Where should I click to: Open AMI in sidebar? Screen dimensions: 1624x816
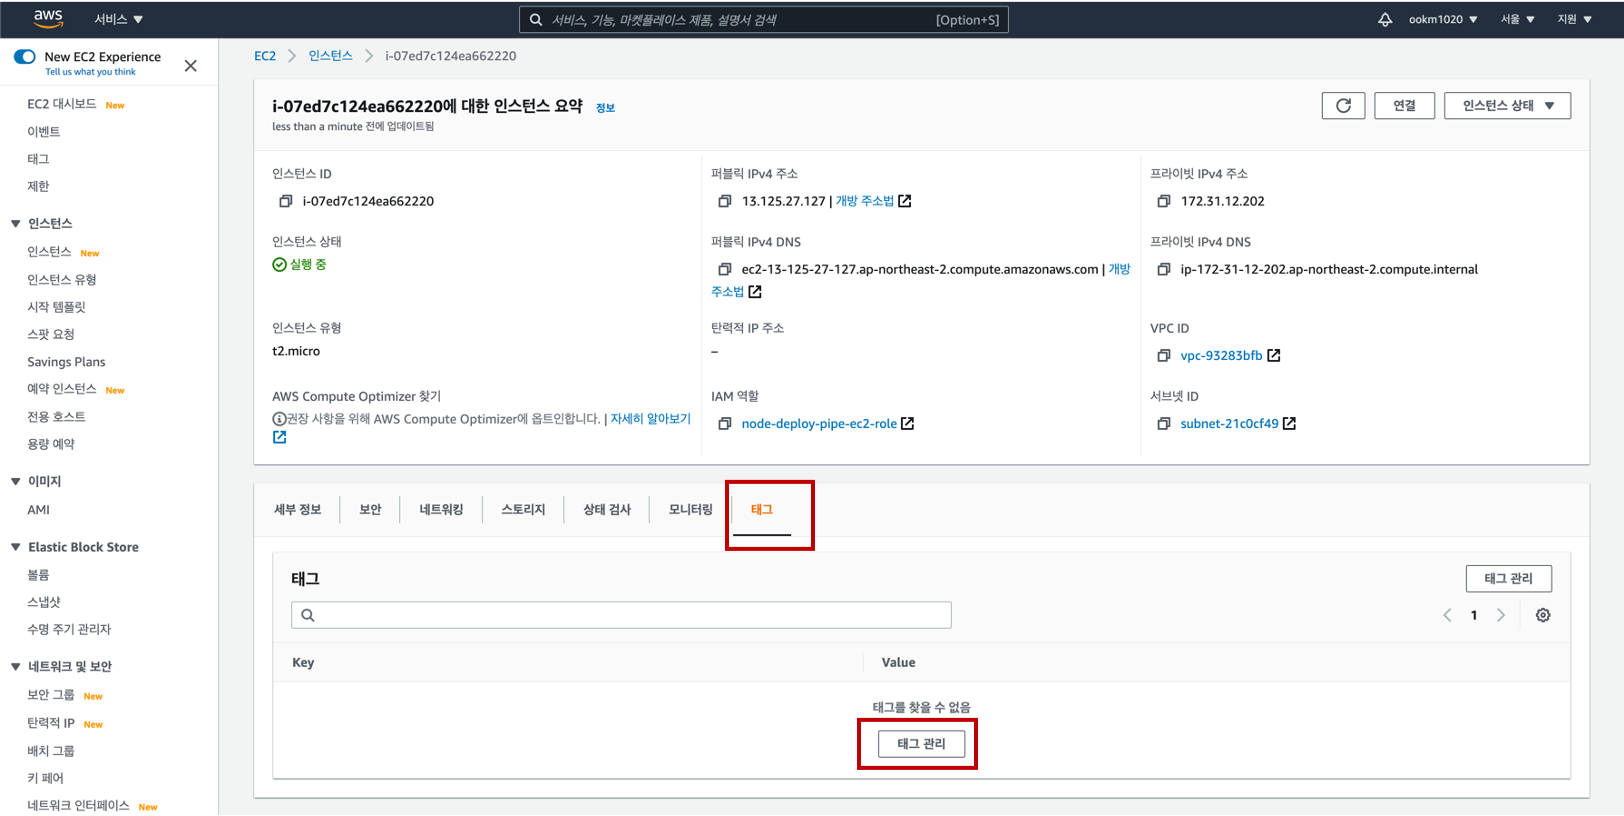pos(38,510)
